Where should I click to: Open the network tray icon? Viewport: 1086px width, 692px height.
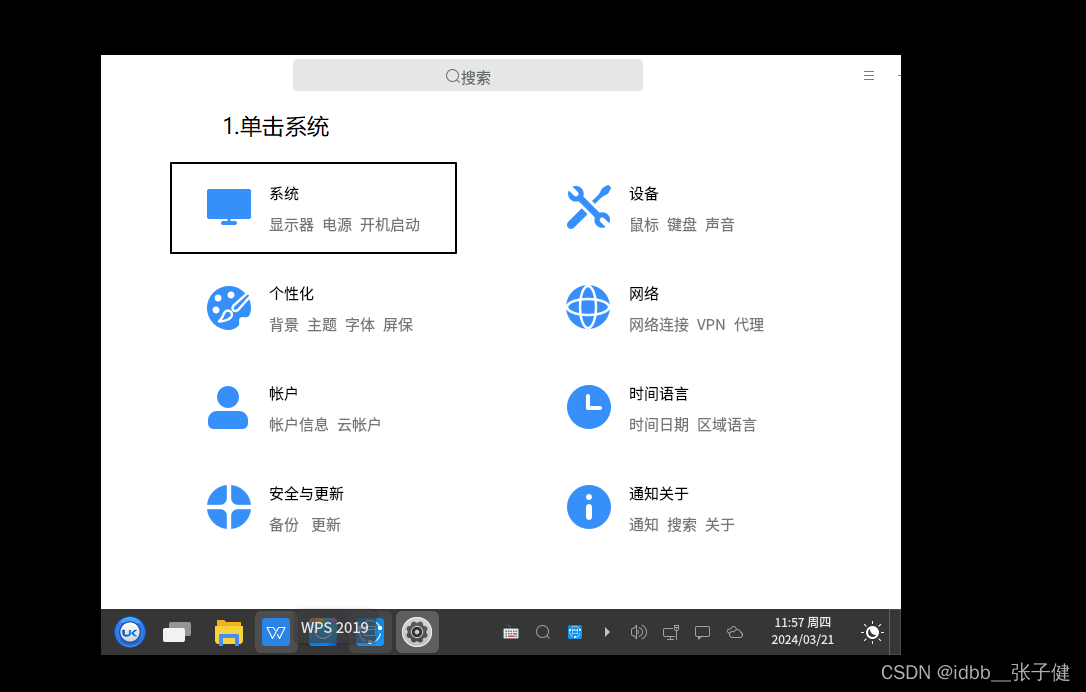[670, 632]
